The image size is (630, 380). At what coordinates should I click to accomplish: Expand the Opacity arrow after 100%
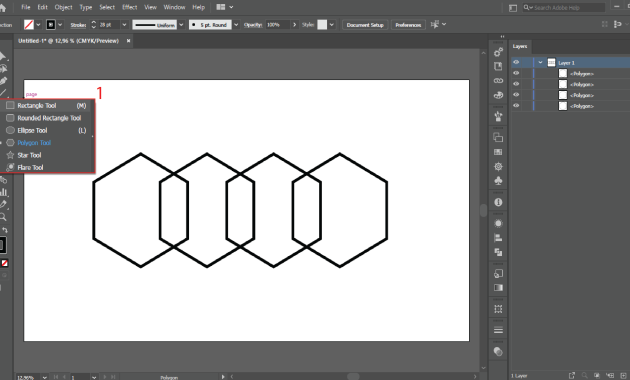tap(295, 25)
